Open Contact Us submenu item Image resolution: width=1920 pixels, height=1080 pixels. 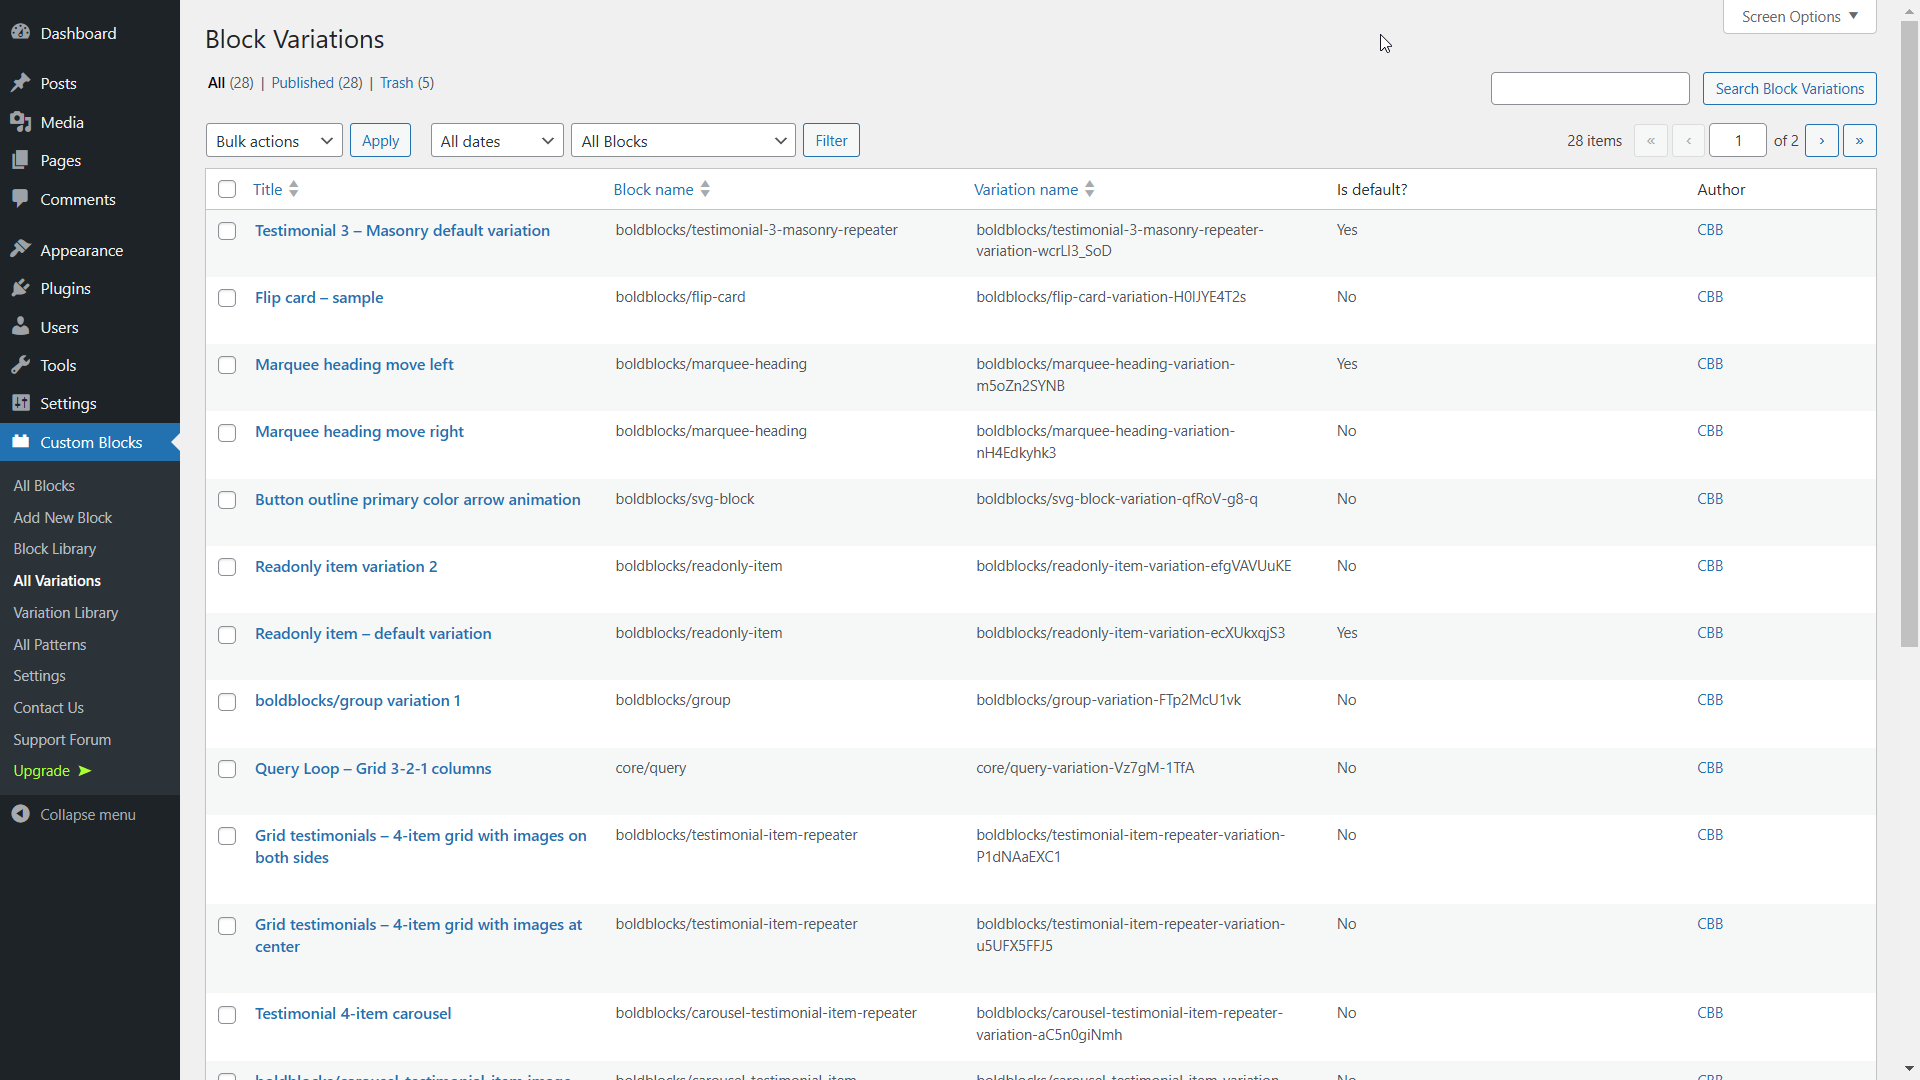[48, 708]
